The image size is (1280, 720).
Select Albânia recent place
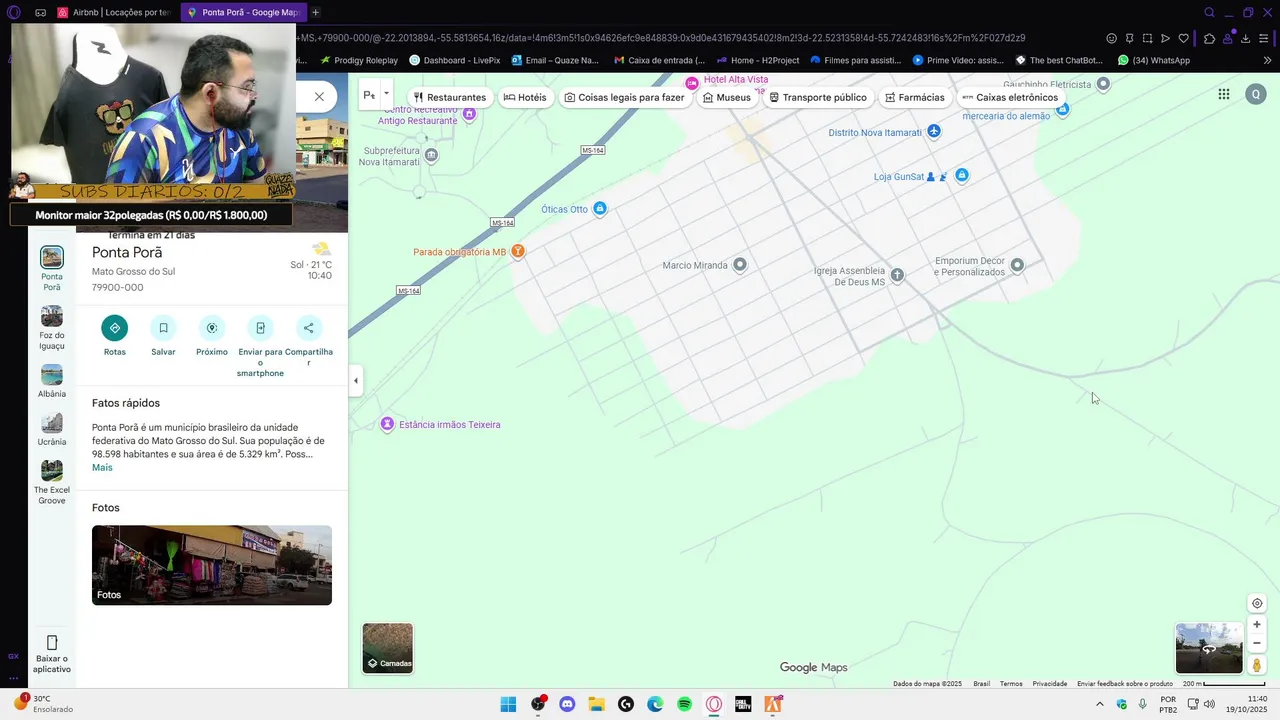pyautogui.click(x=52, y=381)
